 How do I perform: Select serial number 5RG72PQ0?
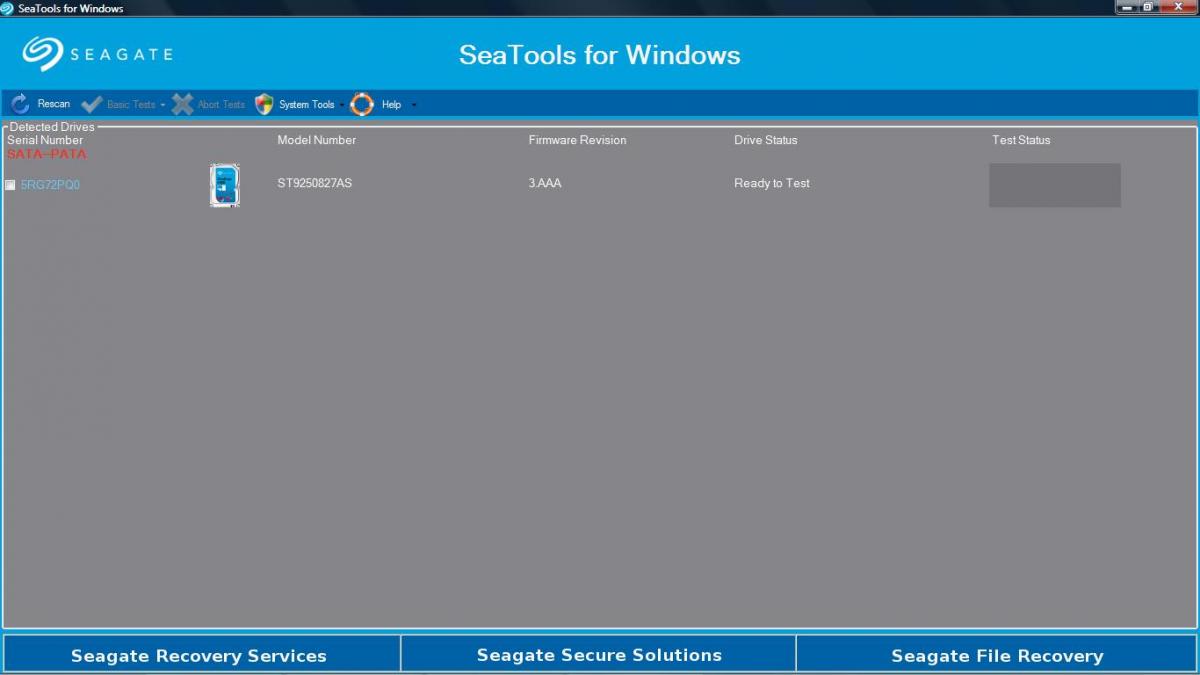(50, 185)
